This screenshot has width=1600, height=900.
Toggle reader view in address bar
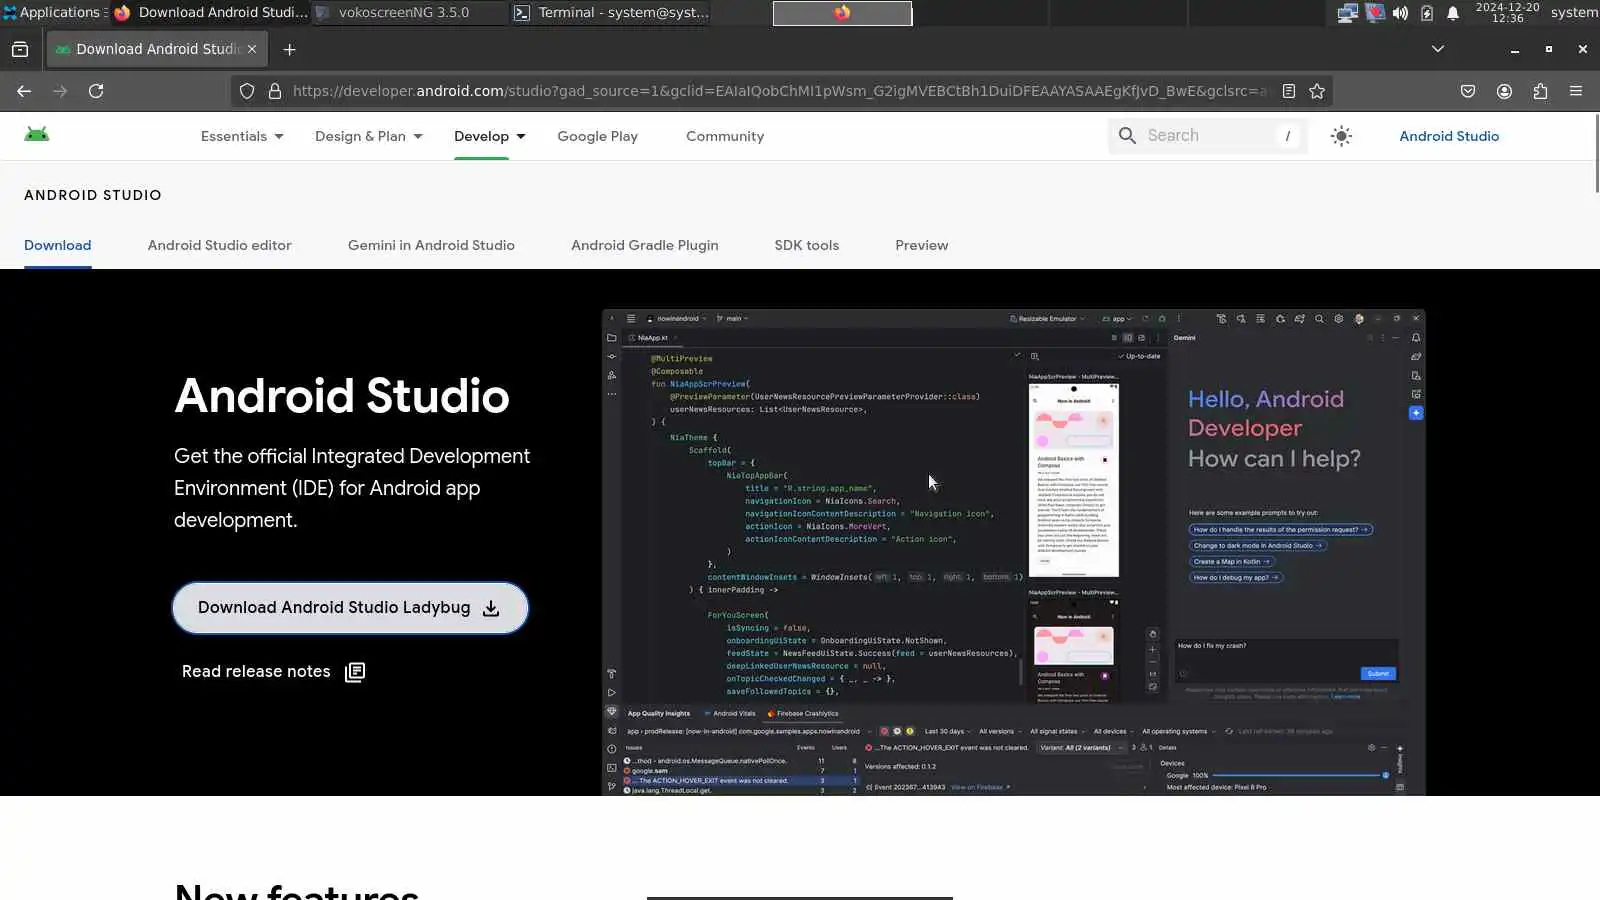click(1289, 91)
